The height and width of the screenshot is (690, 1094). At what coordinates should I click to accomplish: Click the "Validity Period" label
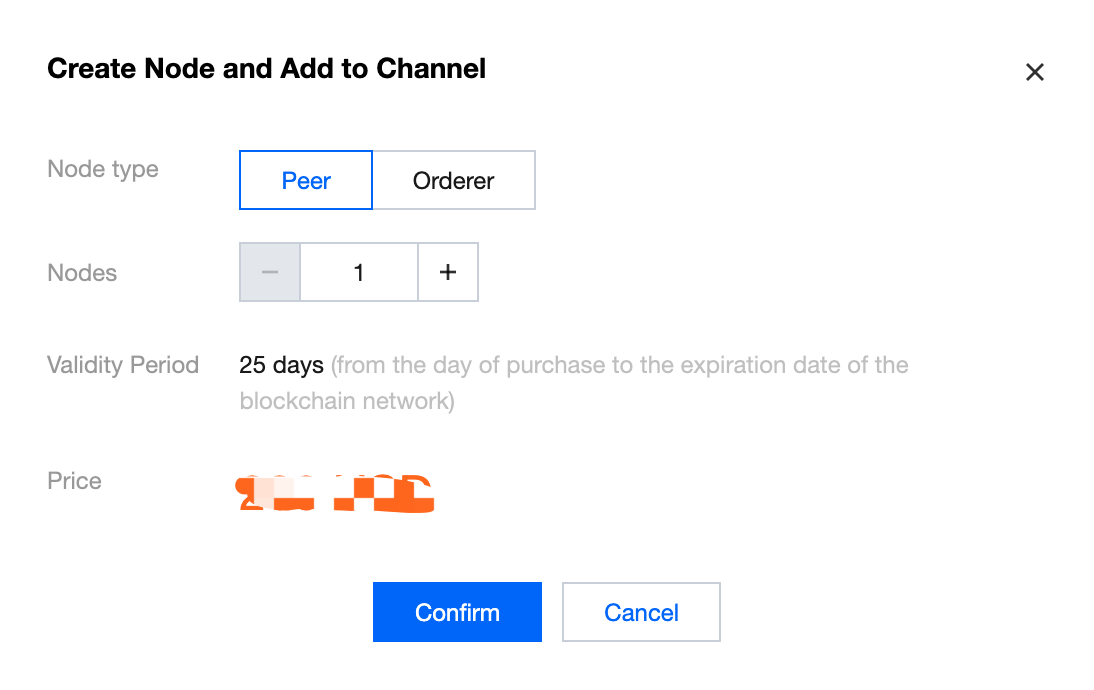tap(123, 365)
